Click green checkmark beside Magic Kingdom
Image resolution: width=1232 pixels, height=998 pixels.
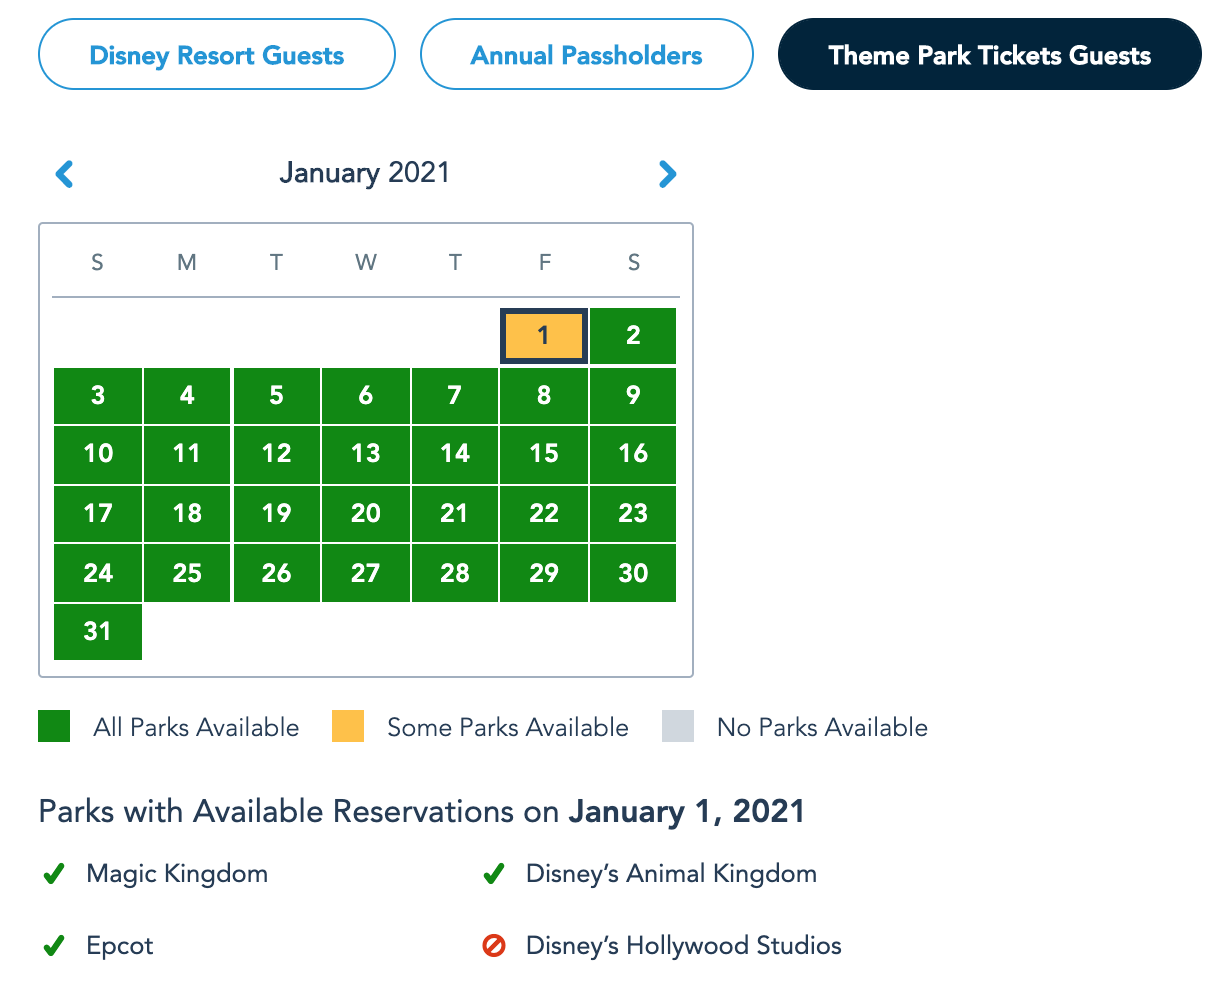coord(54,875)
